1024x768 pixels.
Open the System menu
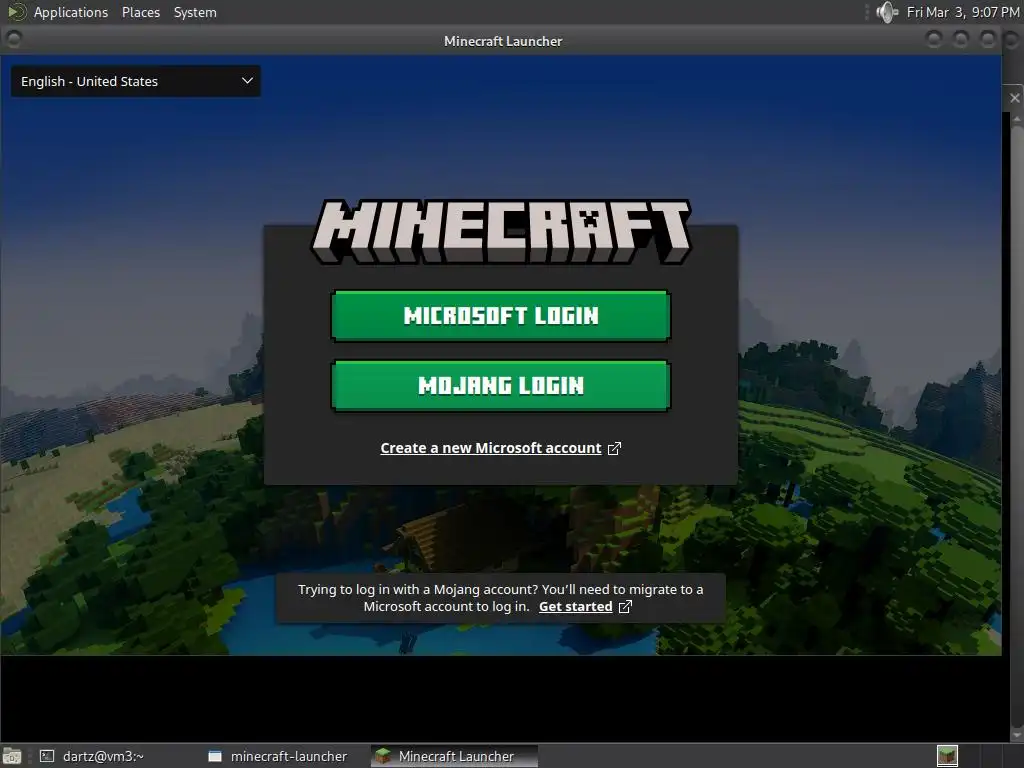click(195, 12)
